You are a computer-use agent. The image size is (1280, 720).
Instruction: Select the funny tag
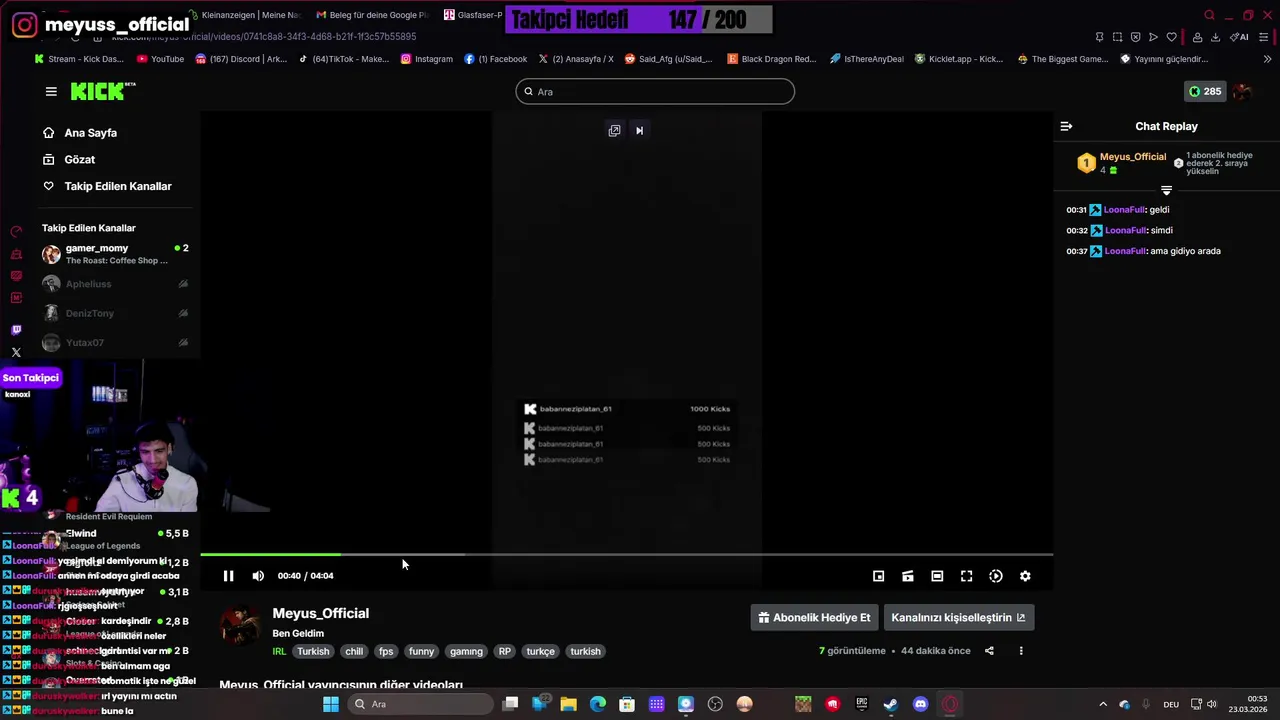(421, 651)
